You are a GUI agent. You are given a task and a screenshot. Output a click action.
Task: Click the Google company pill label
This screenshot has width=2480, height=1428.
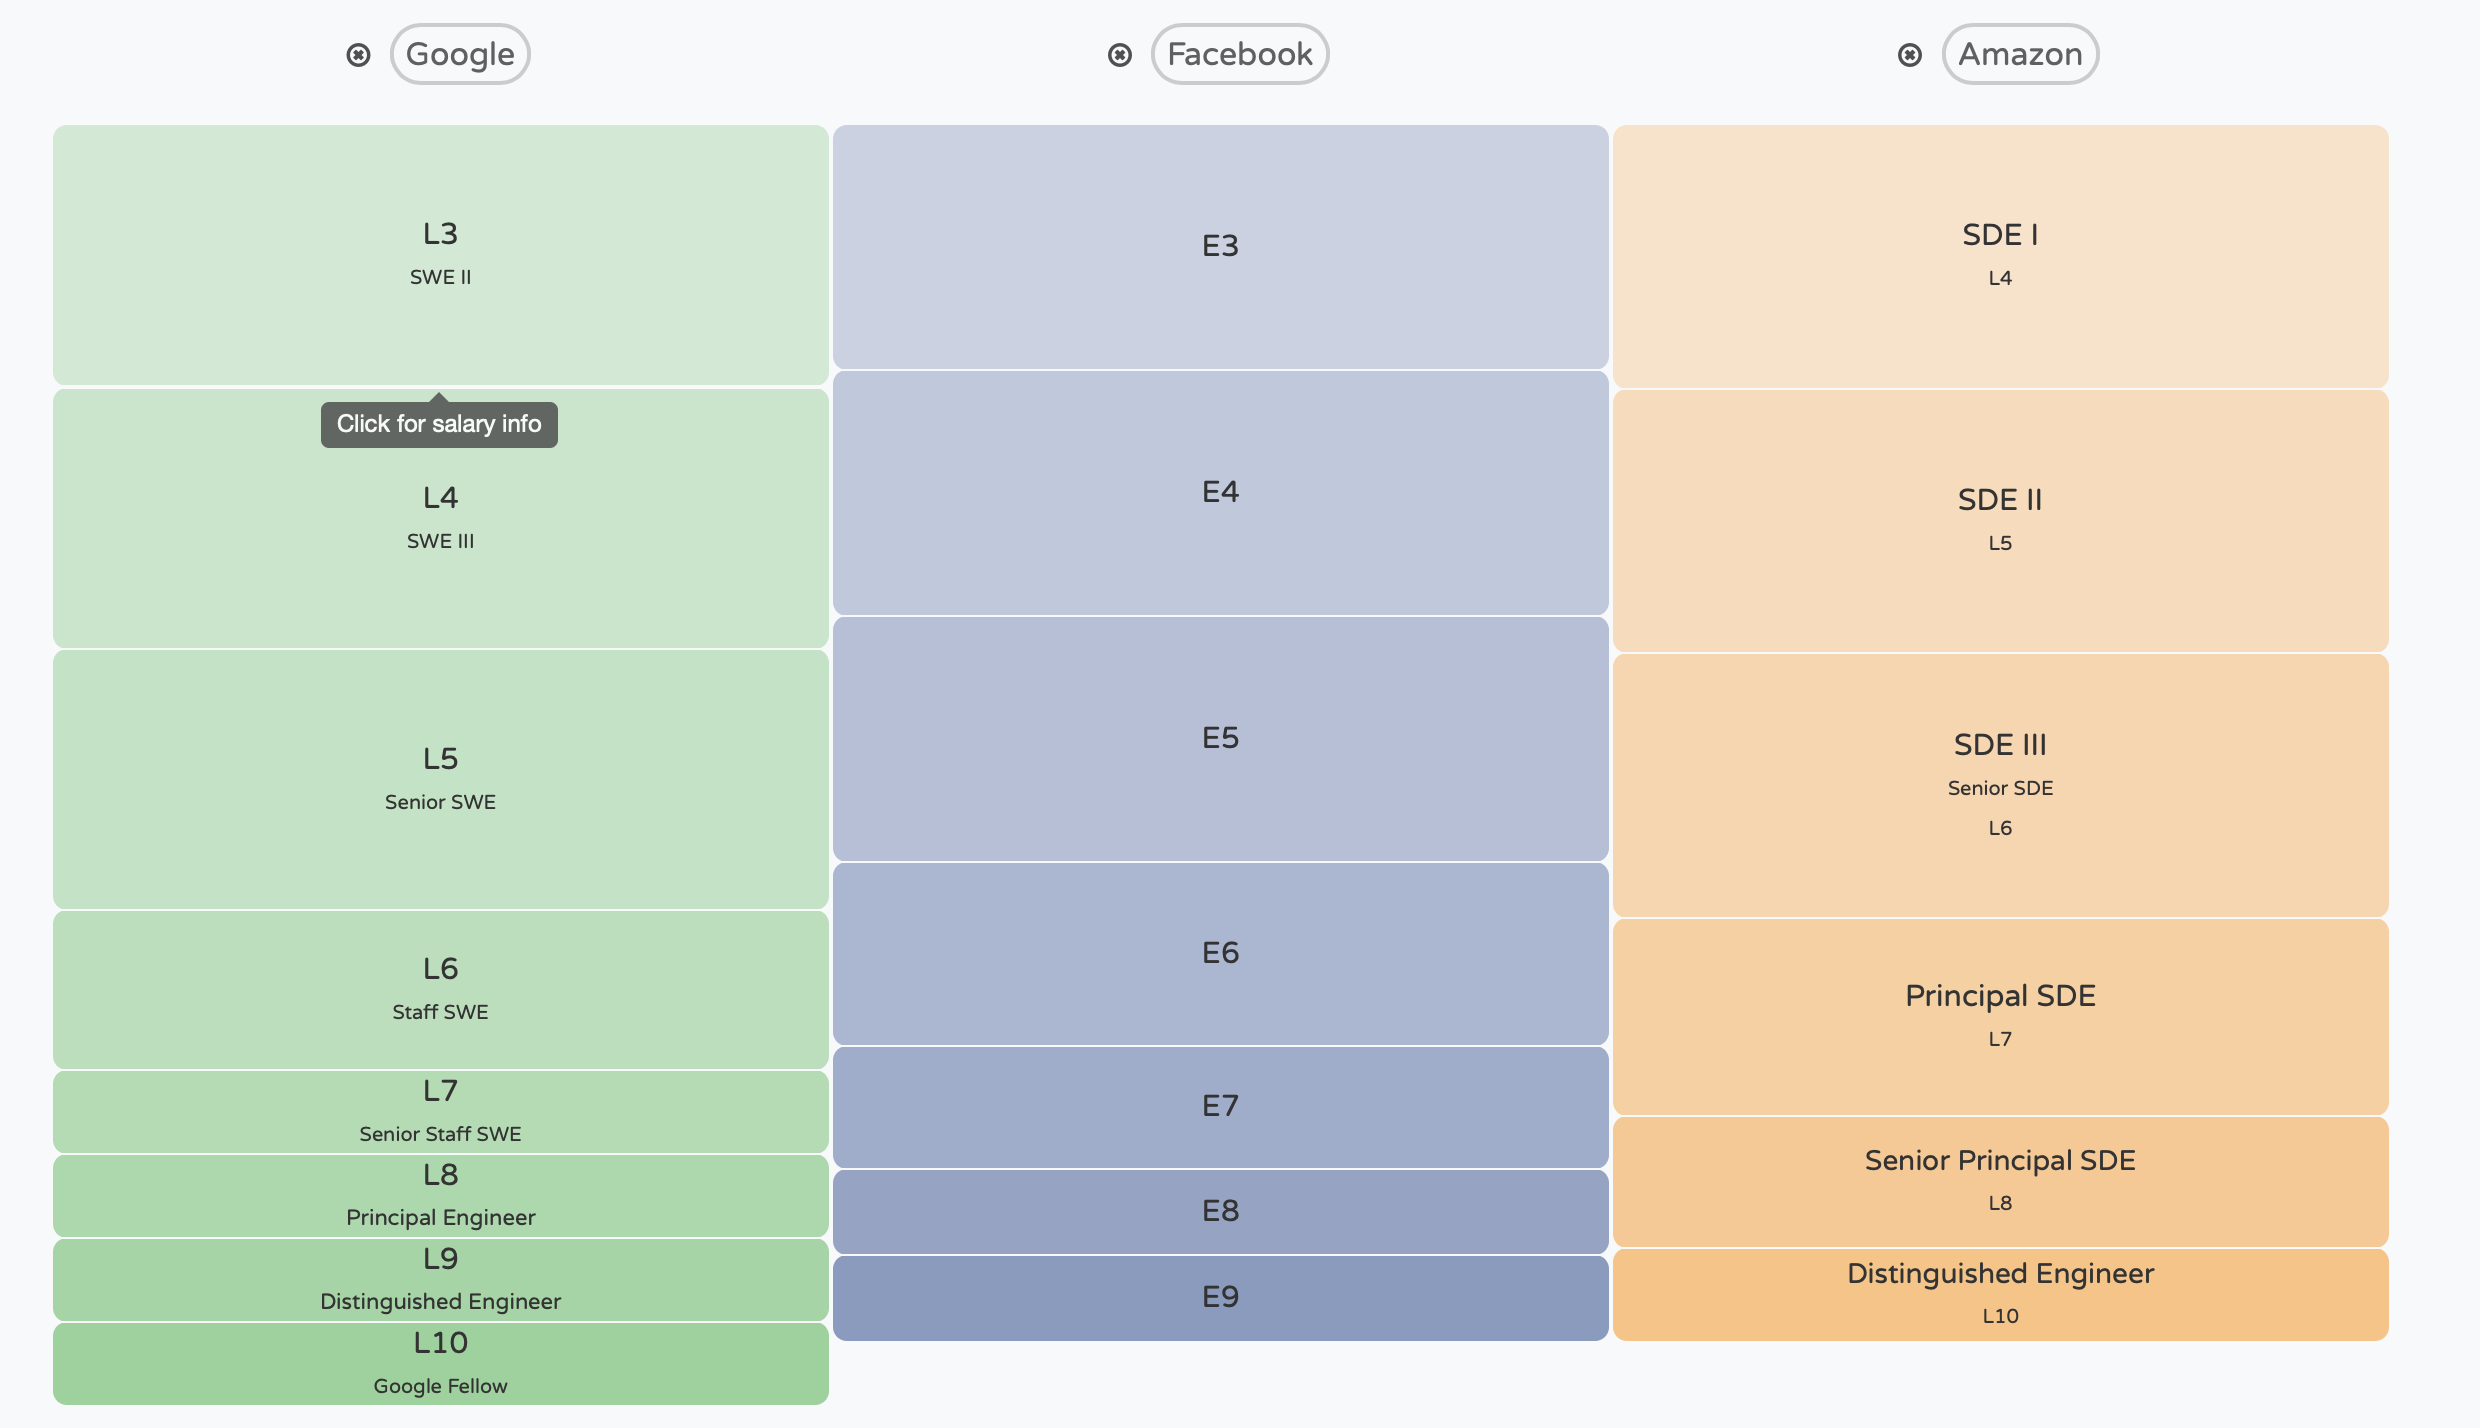460,54
